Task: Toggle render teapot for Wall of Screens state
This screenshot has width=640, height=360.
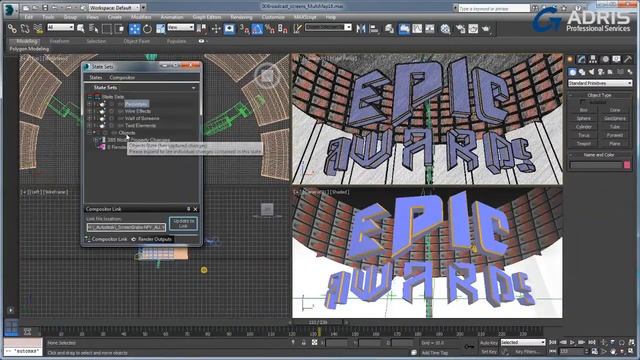Action: [x=102, y=118]
